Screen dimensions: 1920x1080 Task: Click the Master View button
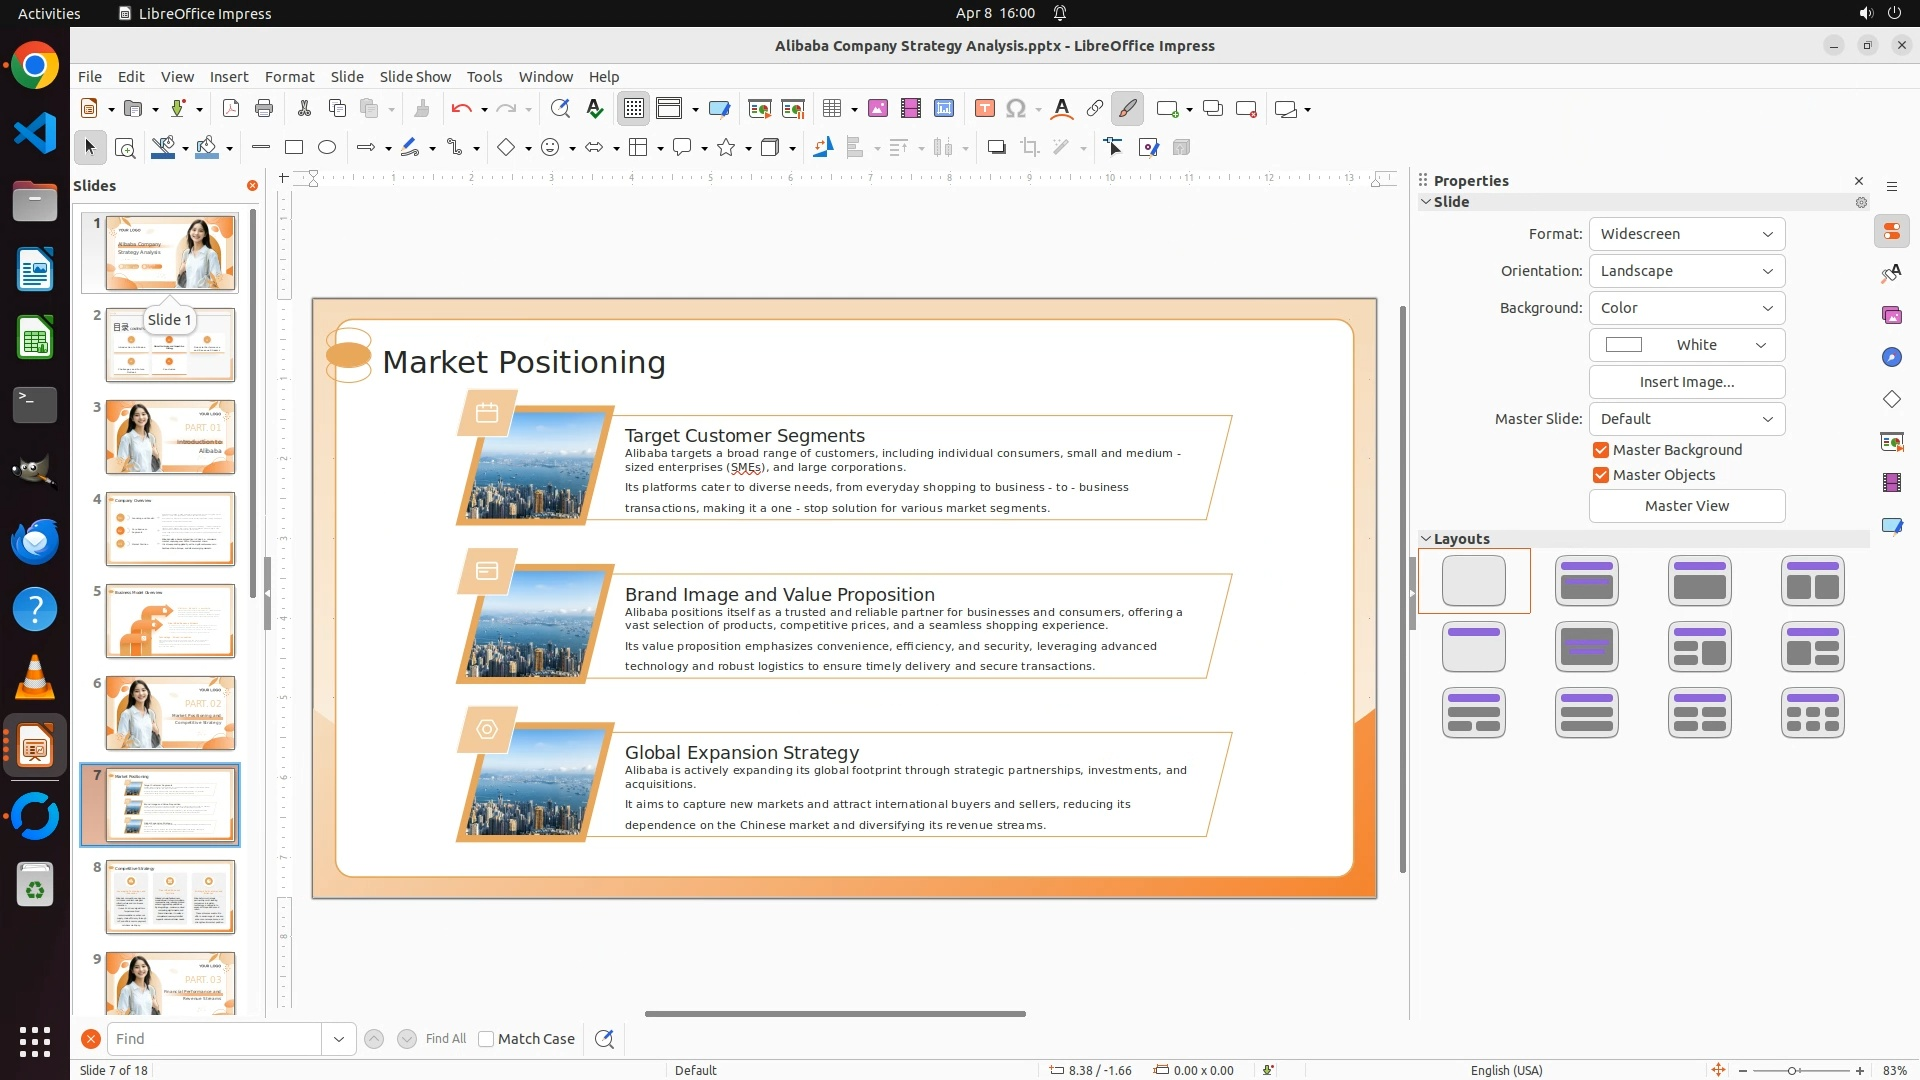coord(1686,506)
